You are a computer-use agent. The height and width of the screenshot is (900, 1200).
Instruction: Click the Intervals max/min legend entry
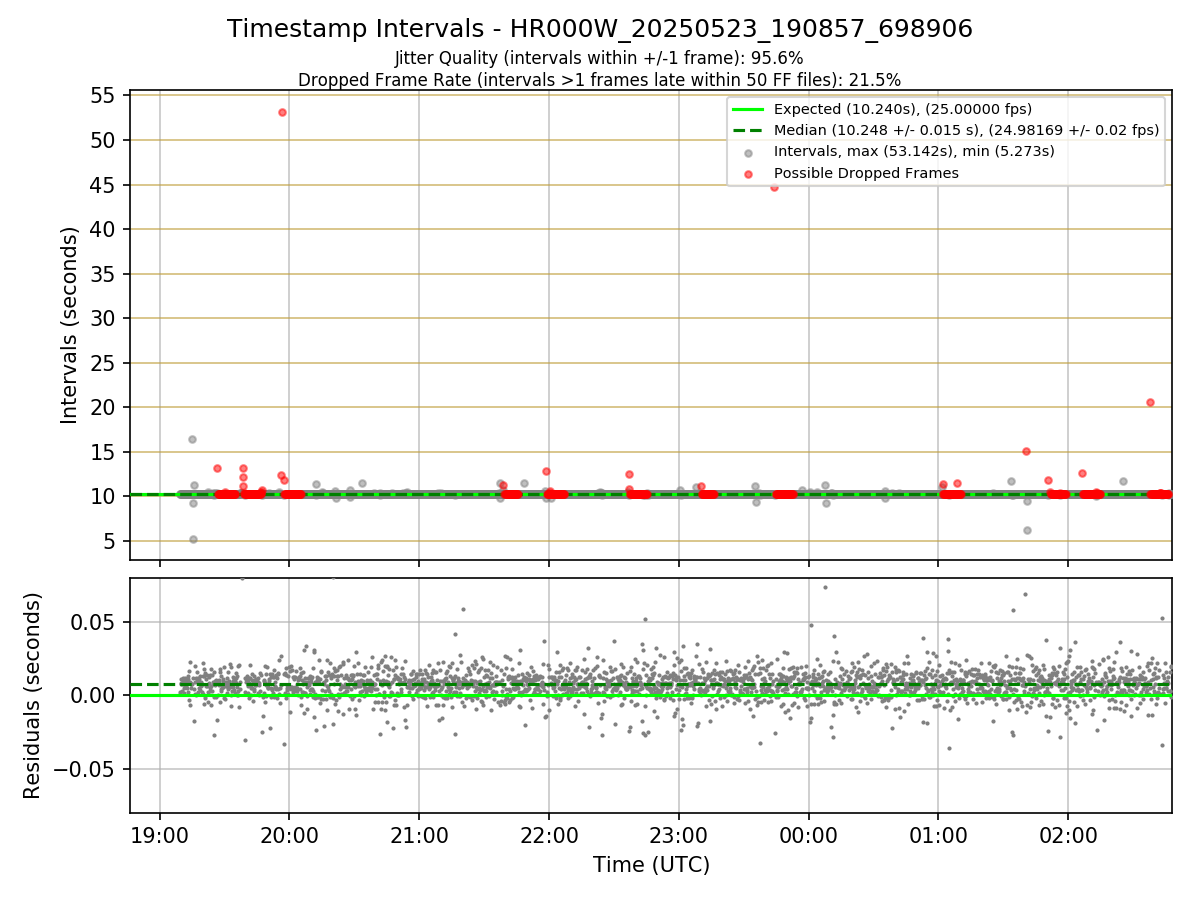(x=914, y=151)
